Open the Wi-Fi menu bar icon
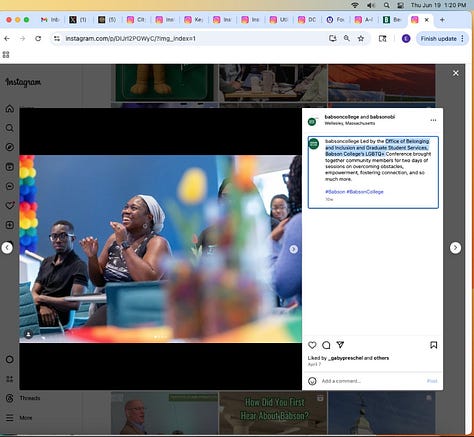The image size is (474, 437). (355, 5)
